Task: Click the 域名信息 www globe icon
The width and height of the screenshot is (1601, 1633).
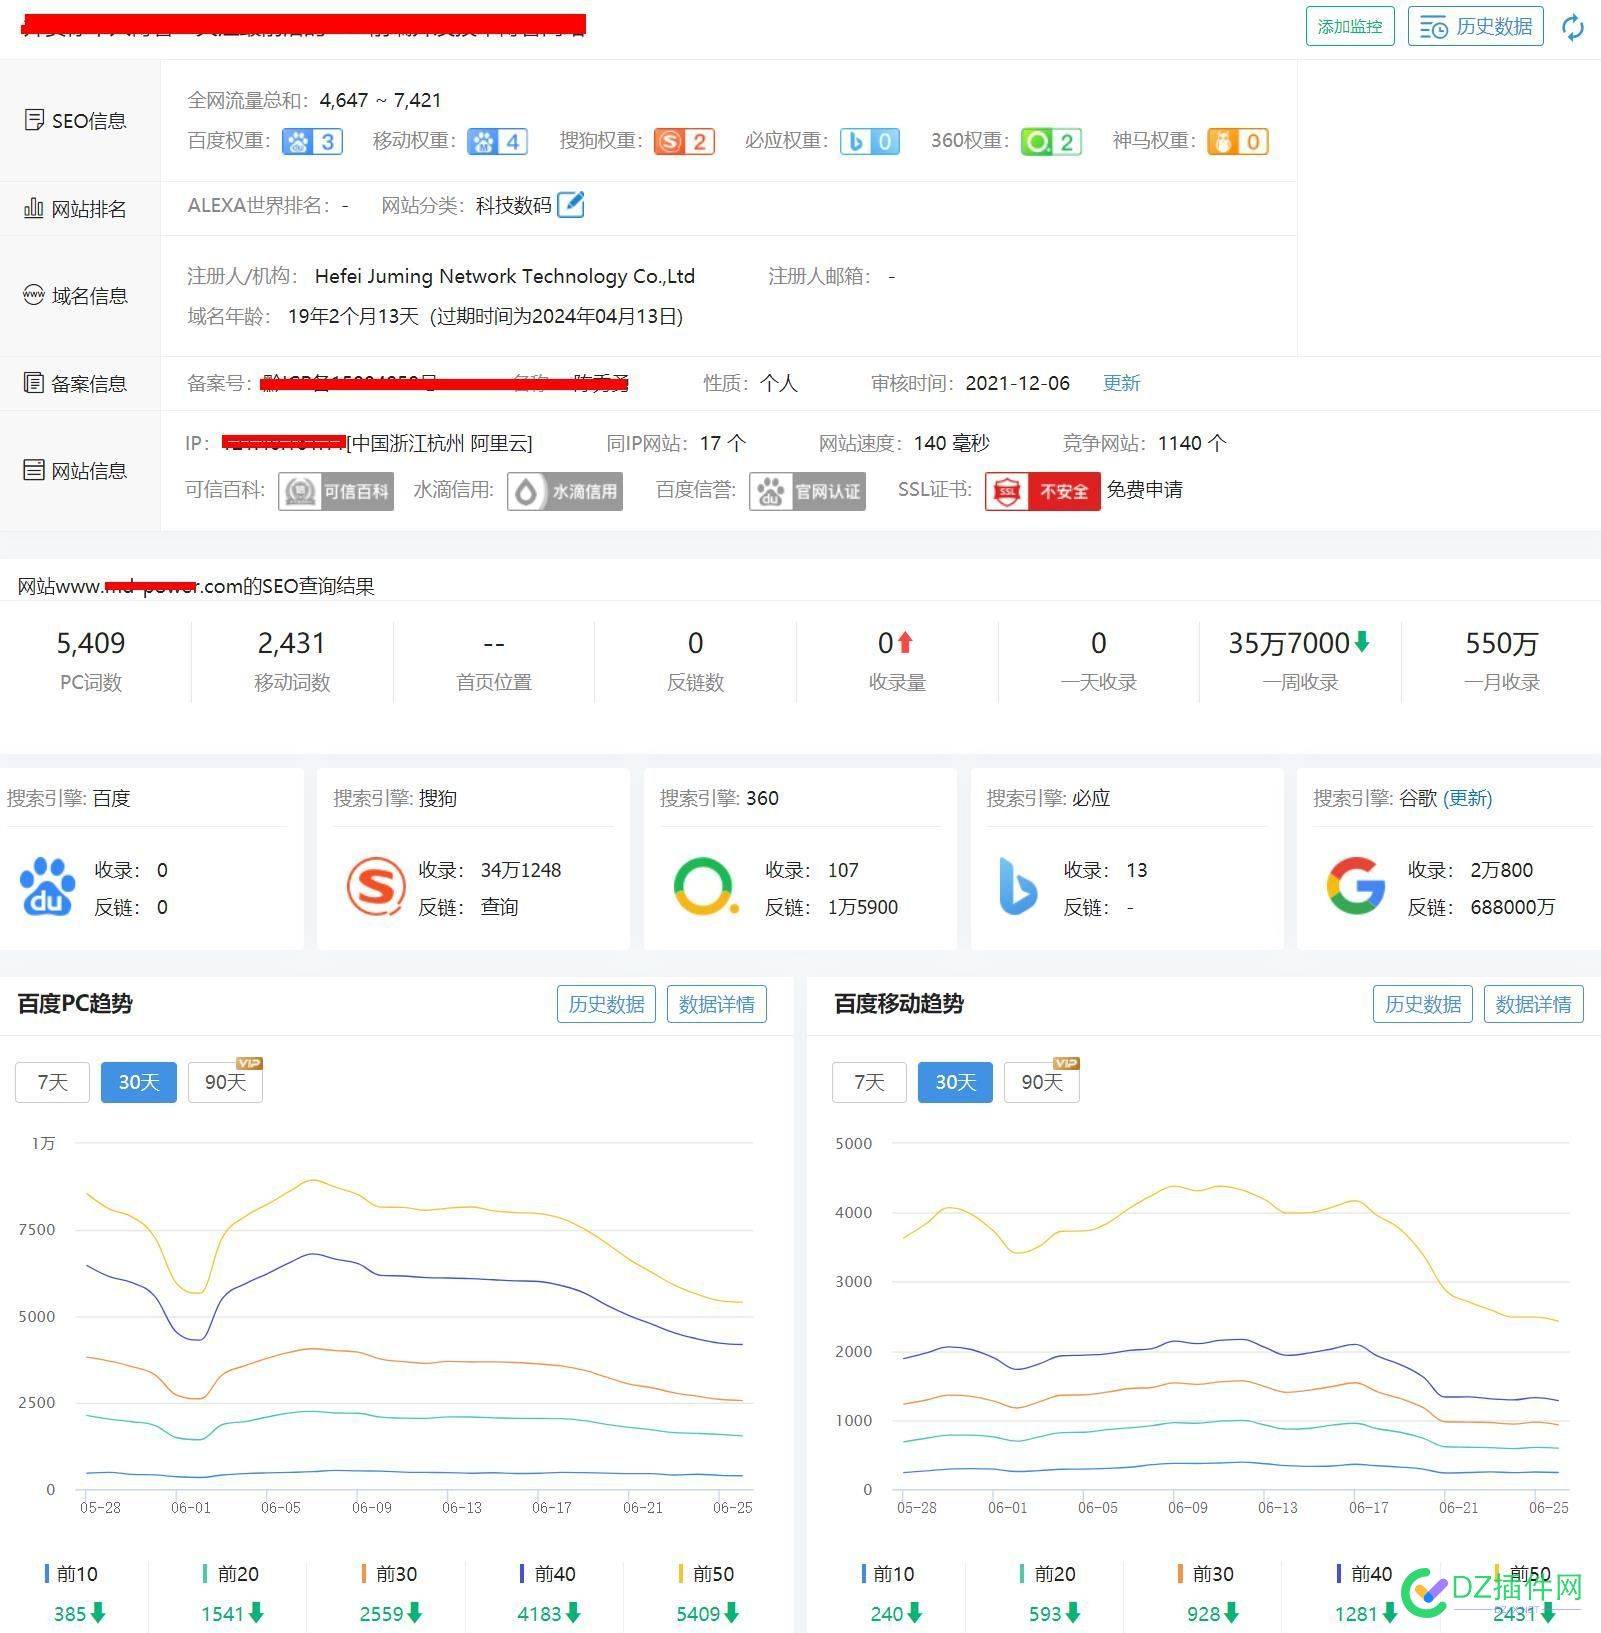Action: tap(34, 295)
